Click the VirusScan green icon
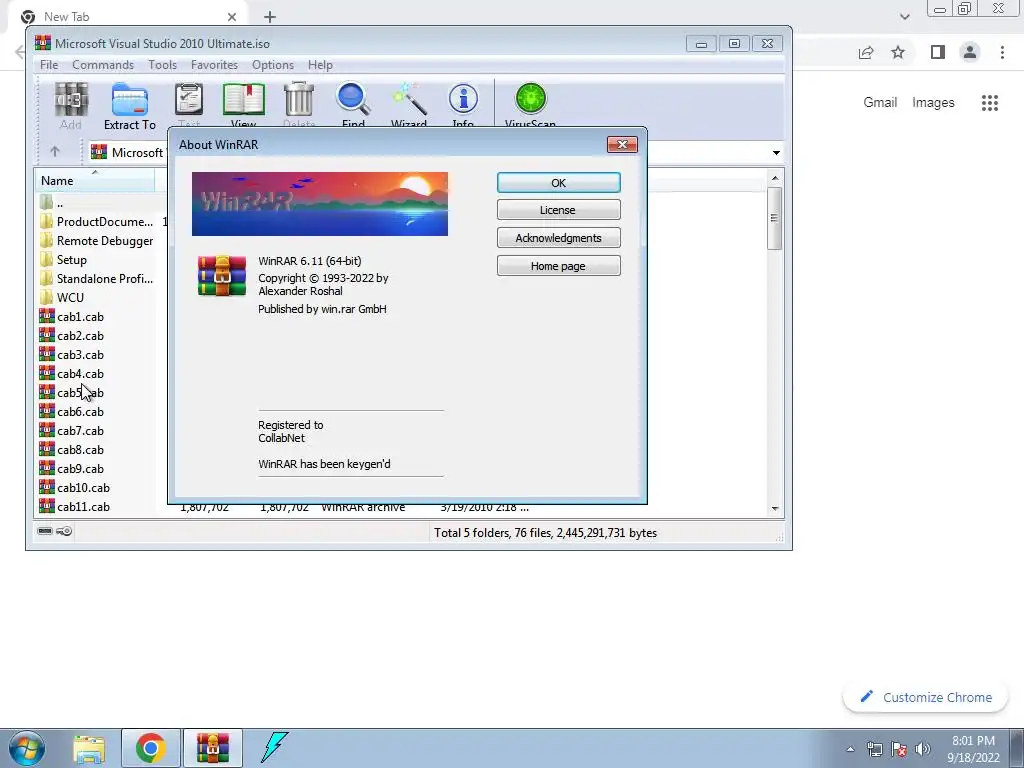The height and width of the screenshot is (768, 1024). pyautogui.click(x=530, y=100)
